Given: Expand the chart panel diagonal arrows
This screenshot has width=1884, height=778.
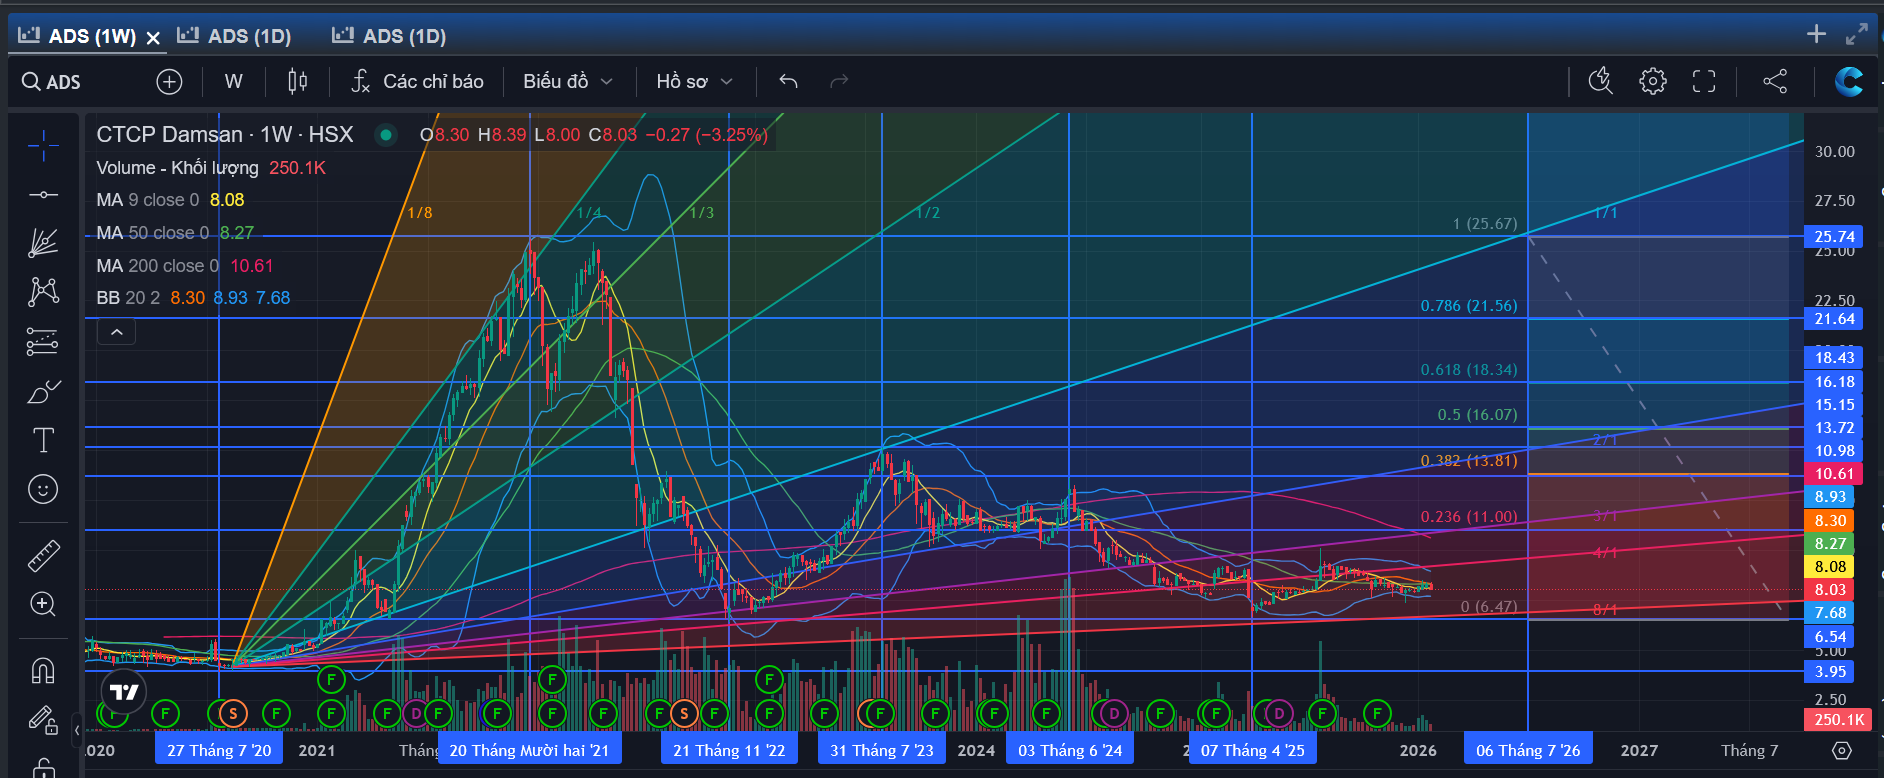Looking at the screenshot, I should [x=1857, y=34].
